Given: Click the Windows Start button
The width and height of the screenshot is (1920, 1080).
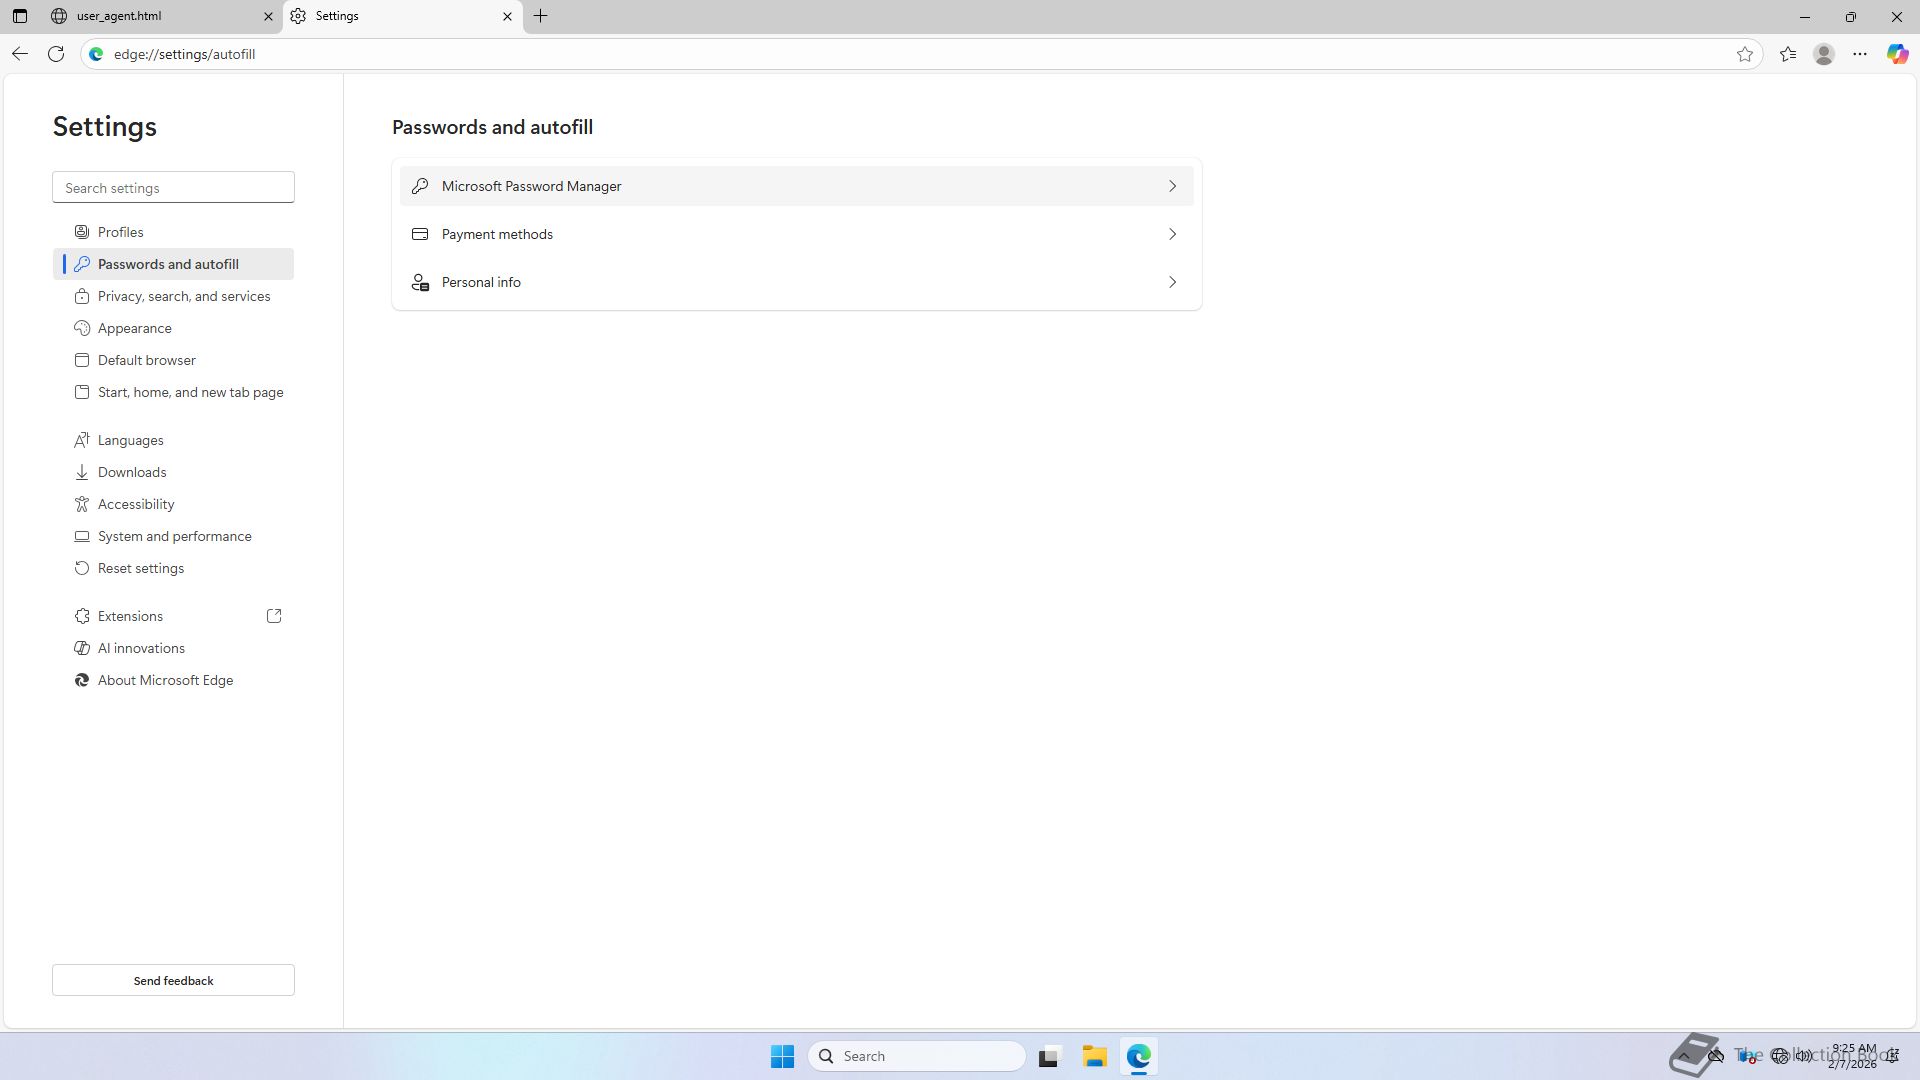Looking at the screenshot, I should (x=782, y=1056).
